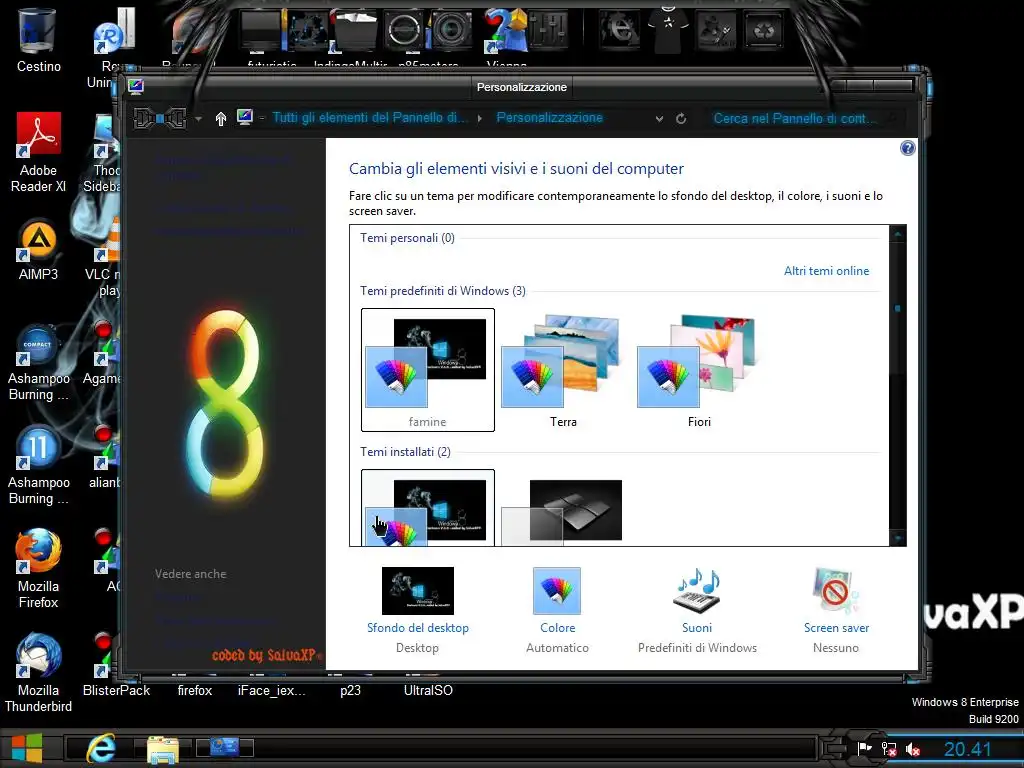Click the 20.41 taskbar clock
The height and width of the screenshot is (768, 1024).
click(x=967, y=749)
